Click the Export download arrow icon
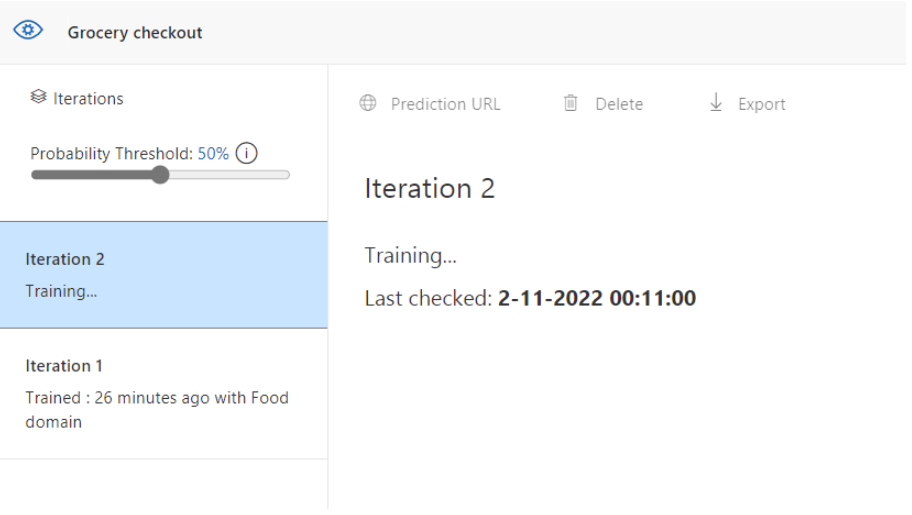 [x=716, y=102]
